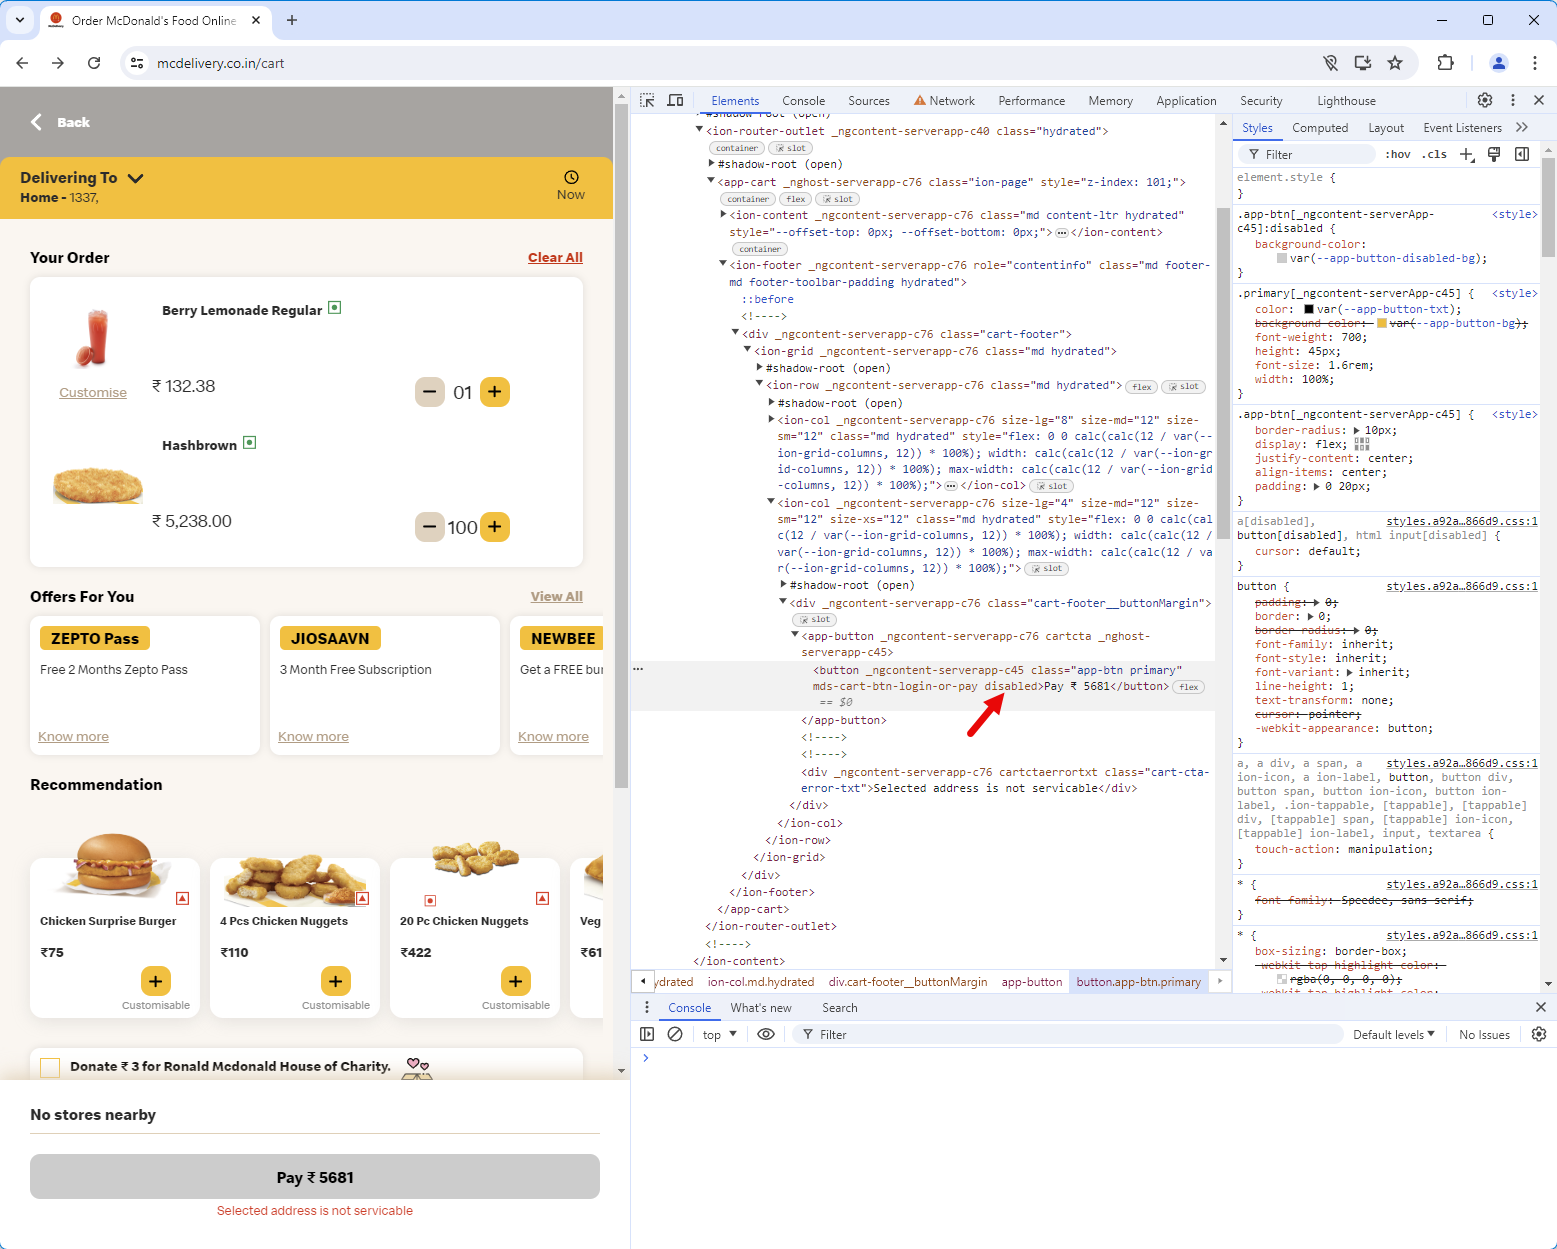Click the Back button in cart
Screen dimensions: 1557x1249
tap(60, 122)
